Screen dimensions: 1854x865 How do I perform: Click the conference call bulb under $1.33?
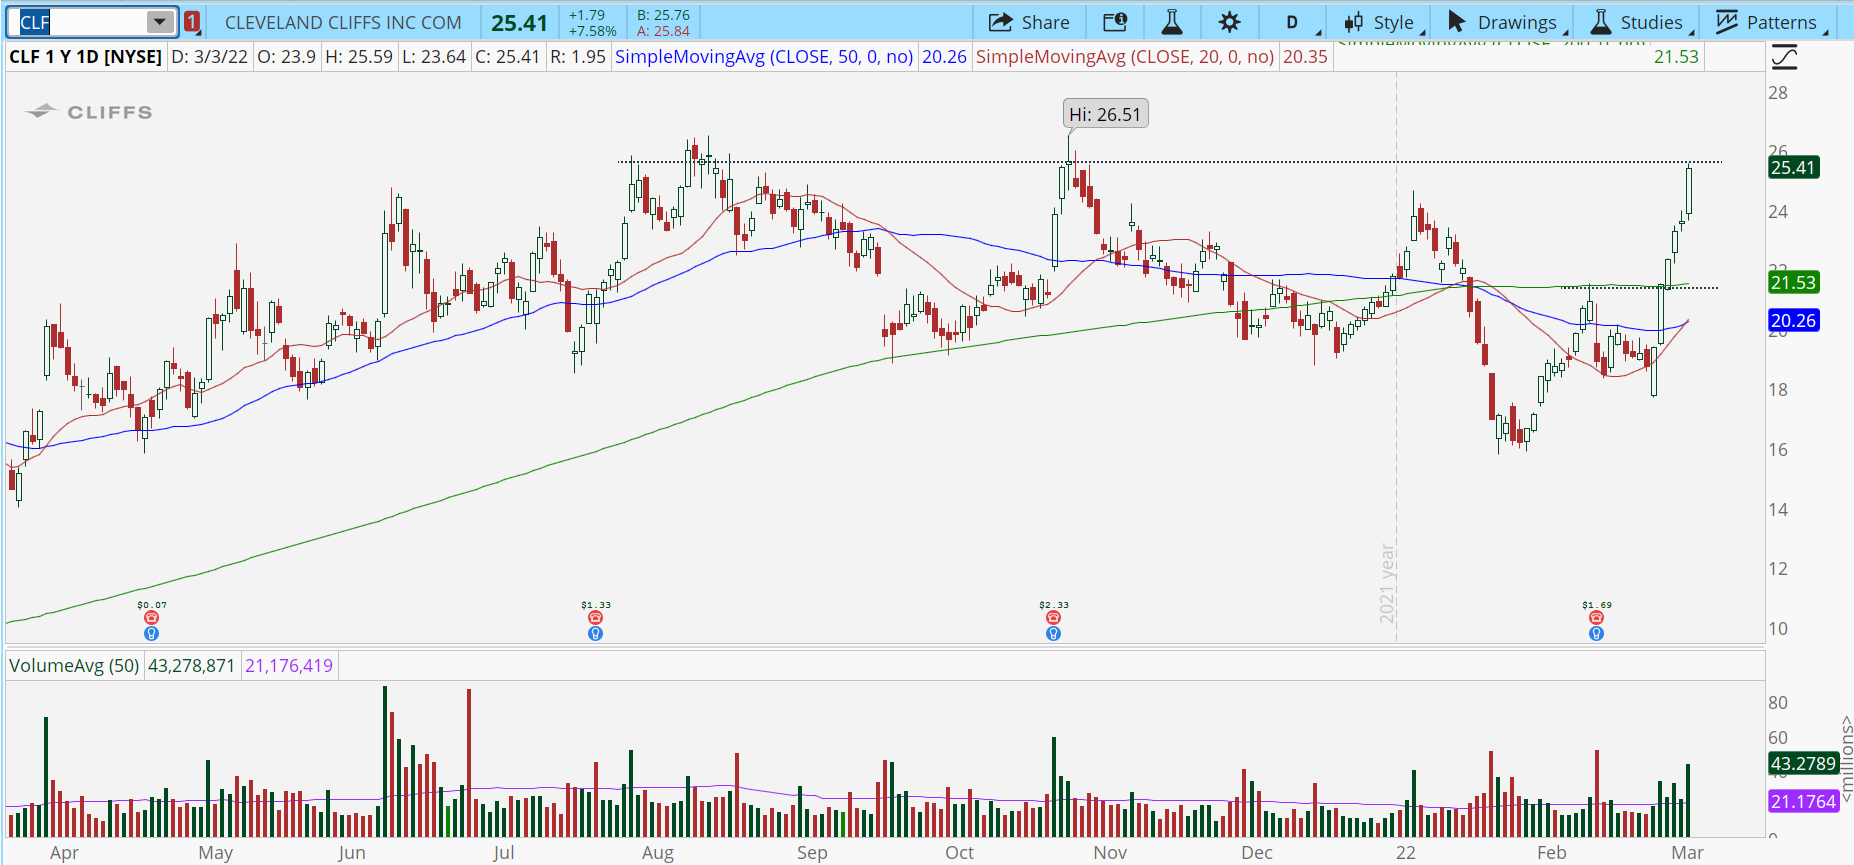[595, 634]
